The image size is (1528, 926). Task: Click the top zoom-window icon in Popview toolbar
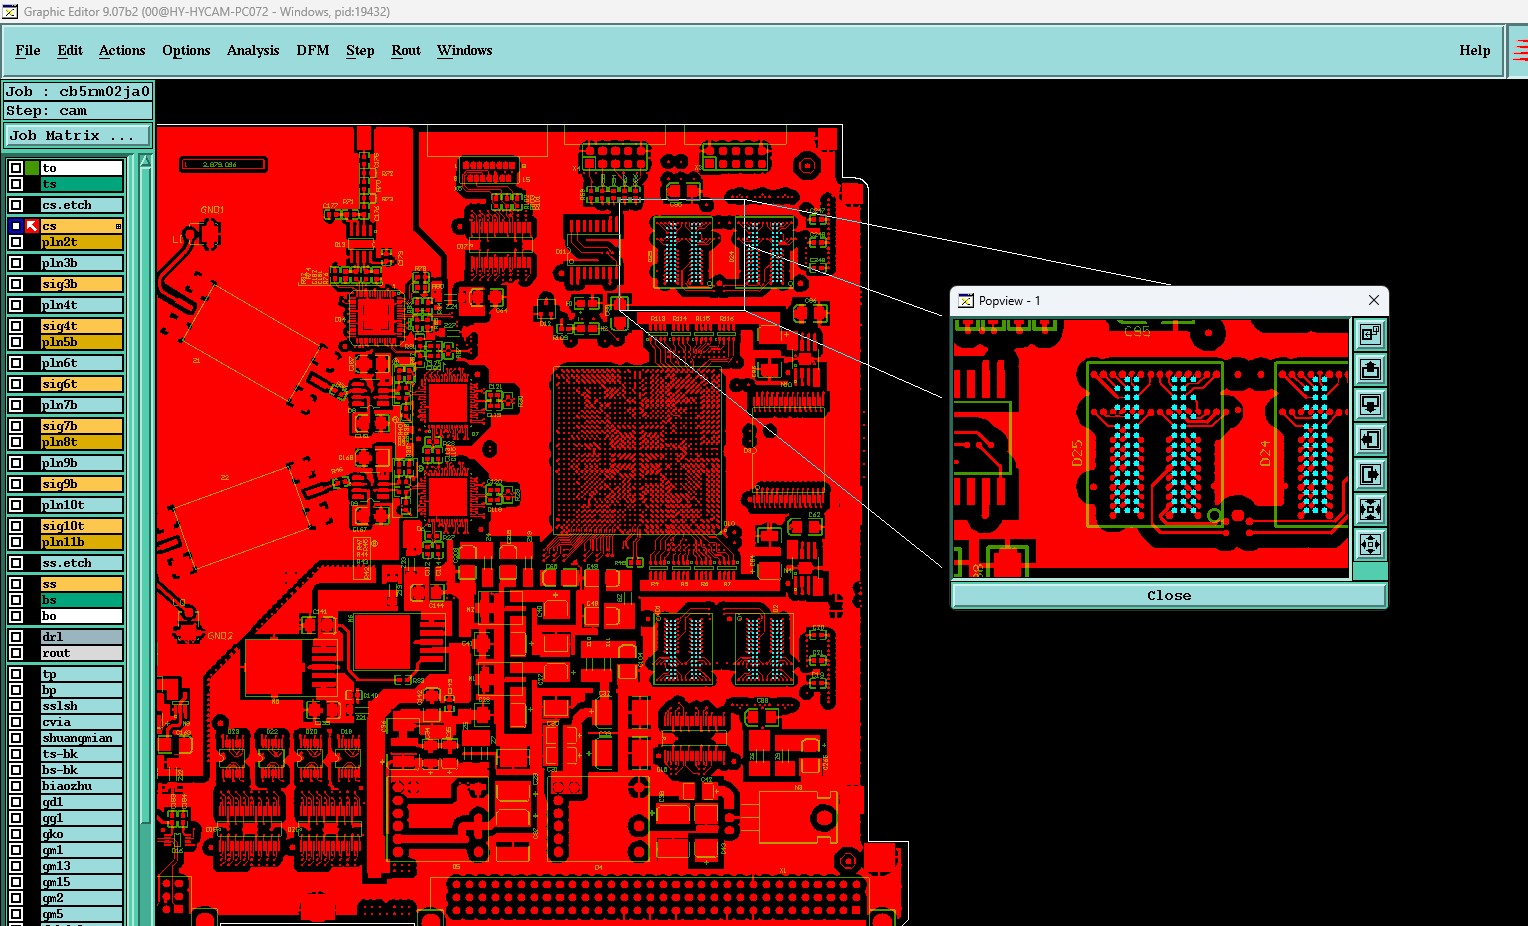(x=1370, y=334)
